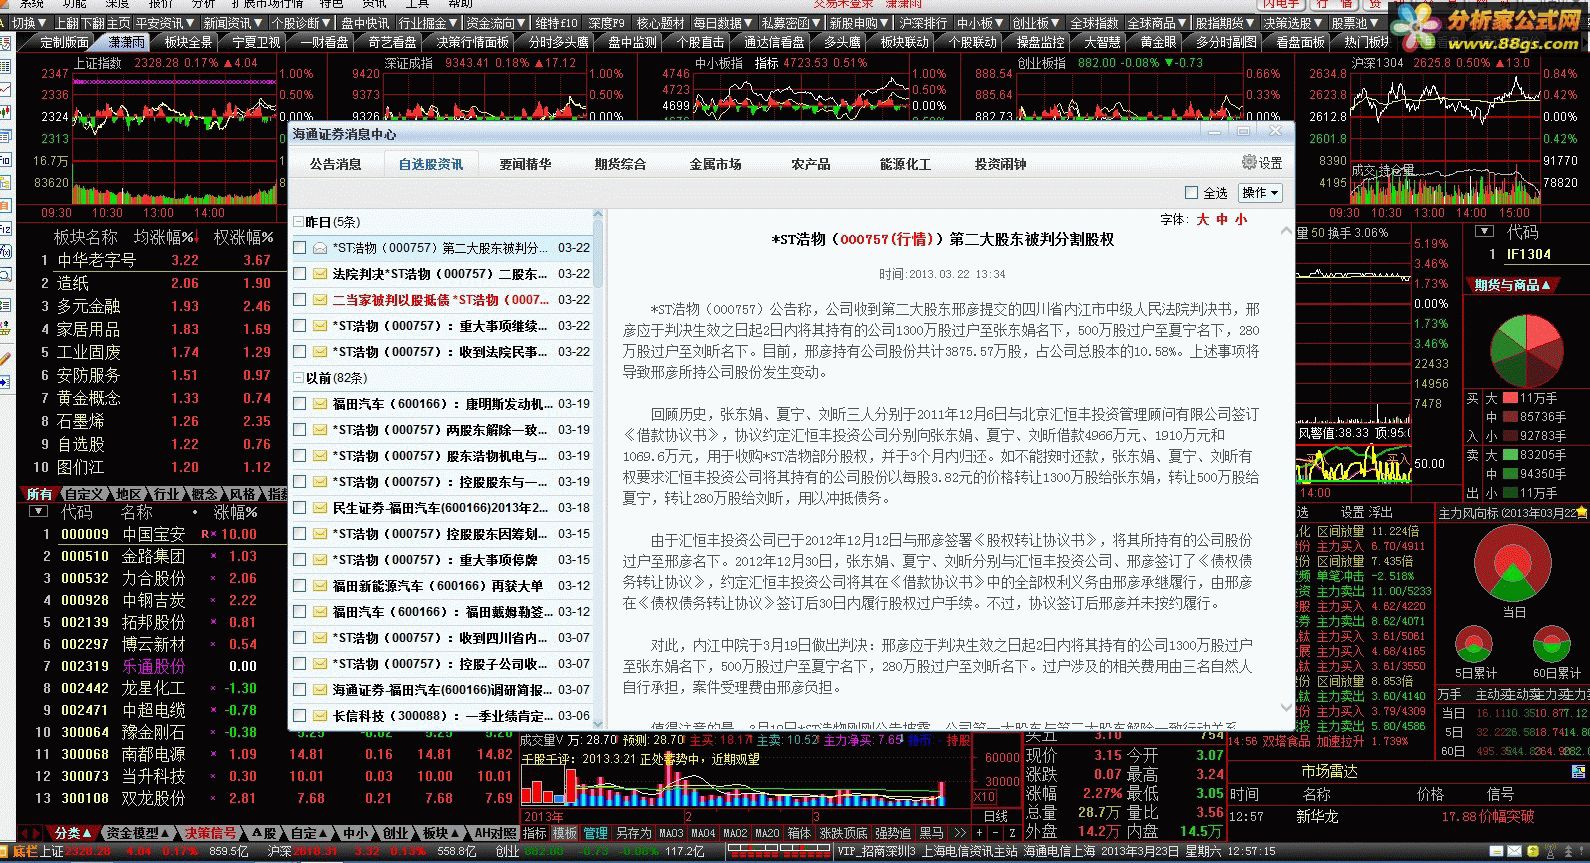Open the 决策选股 dropdown

point(1293,23)
